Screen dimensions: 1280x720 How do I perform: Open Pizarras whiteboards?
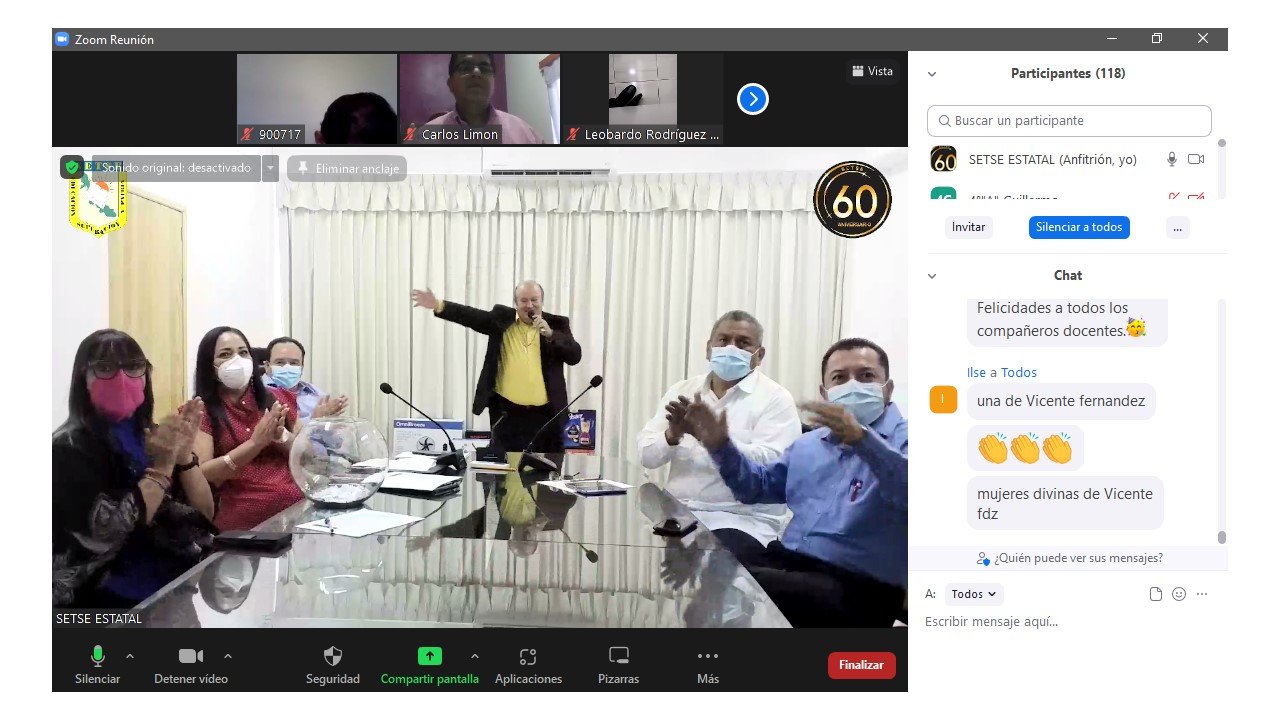(618, 665)
